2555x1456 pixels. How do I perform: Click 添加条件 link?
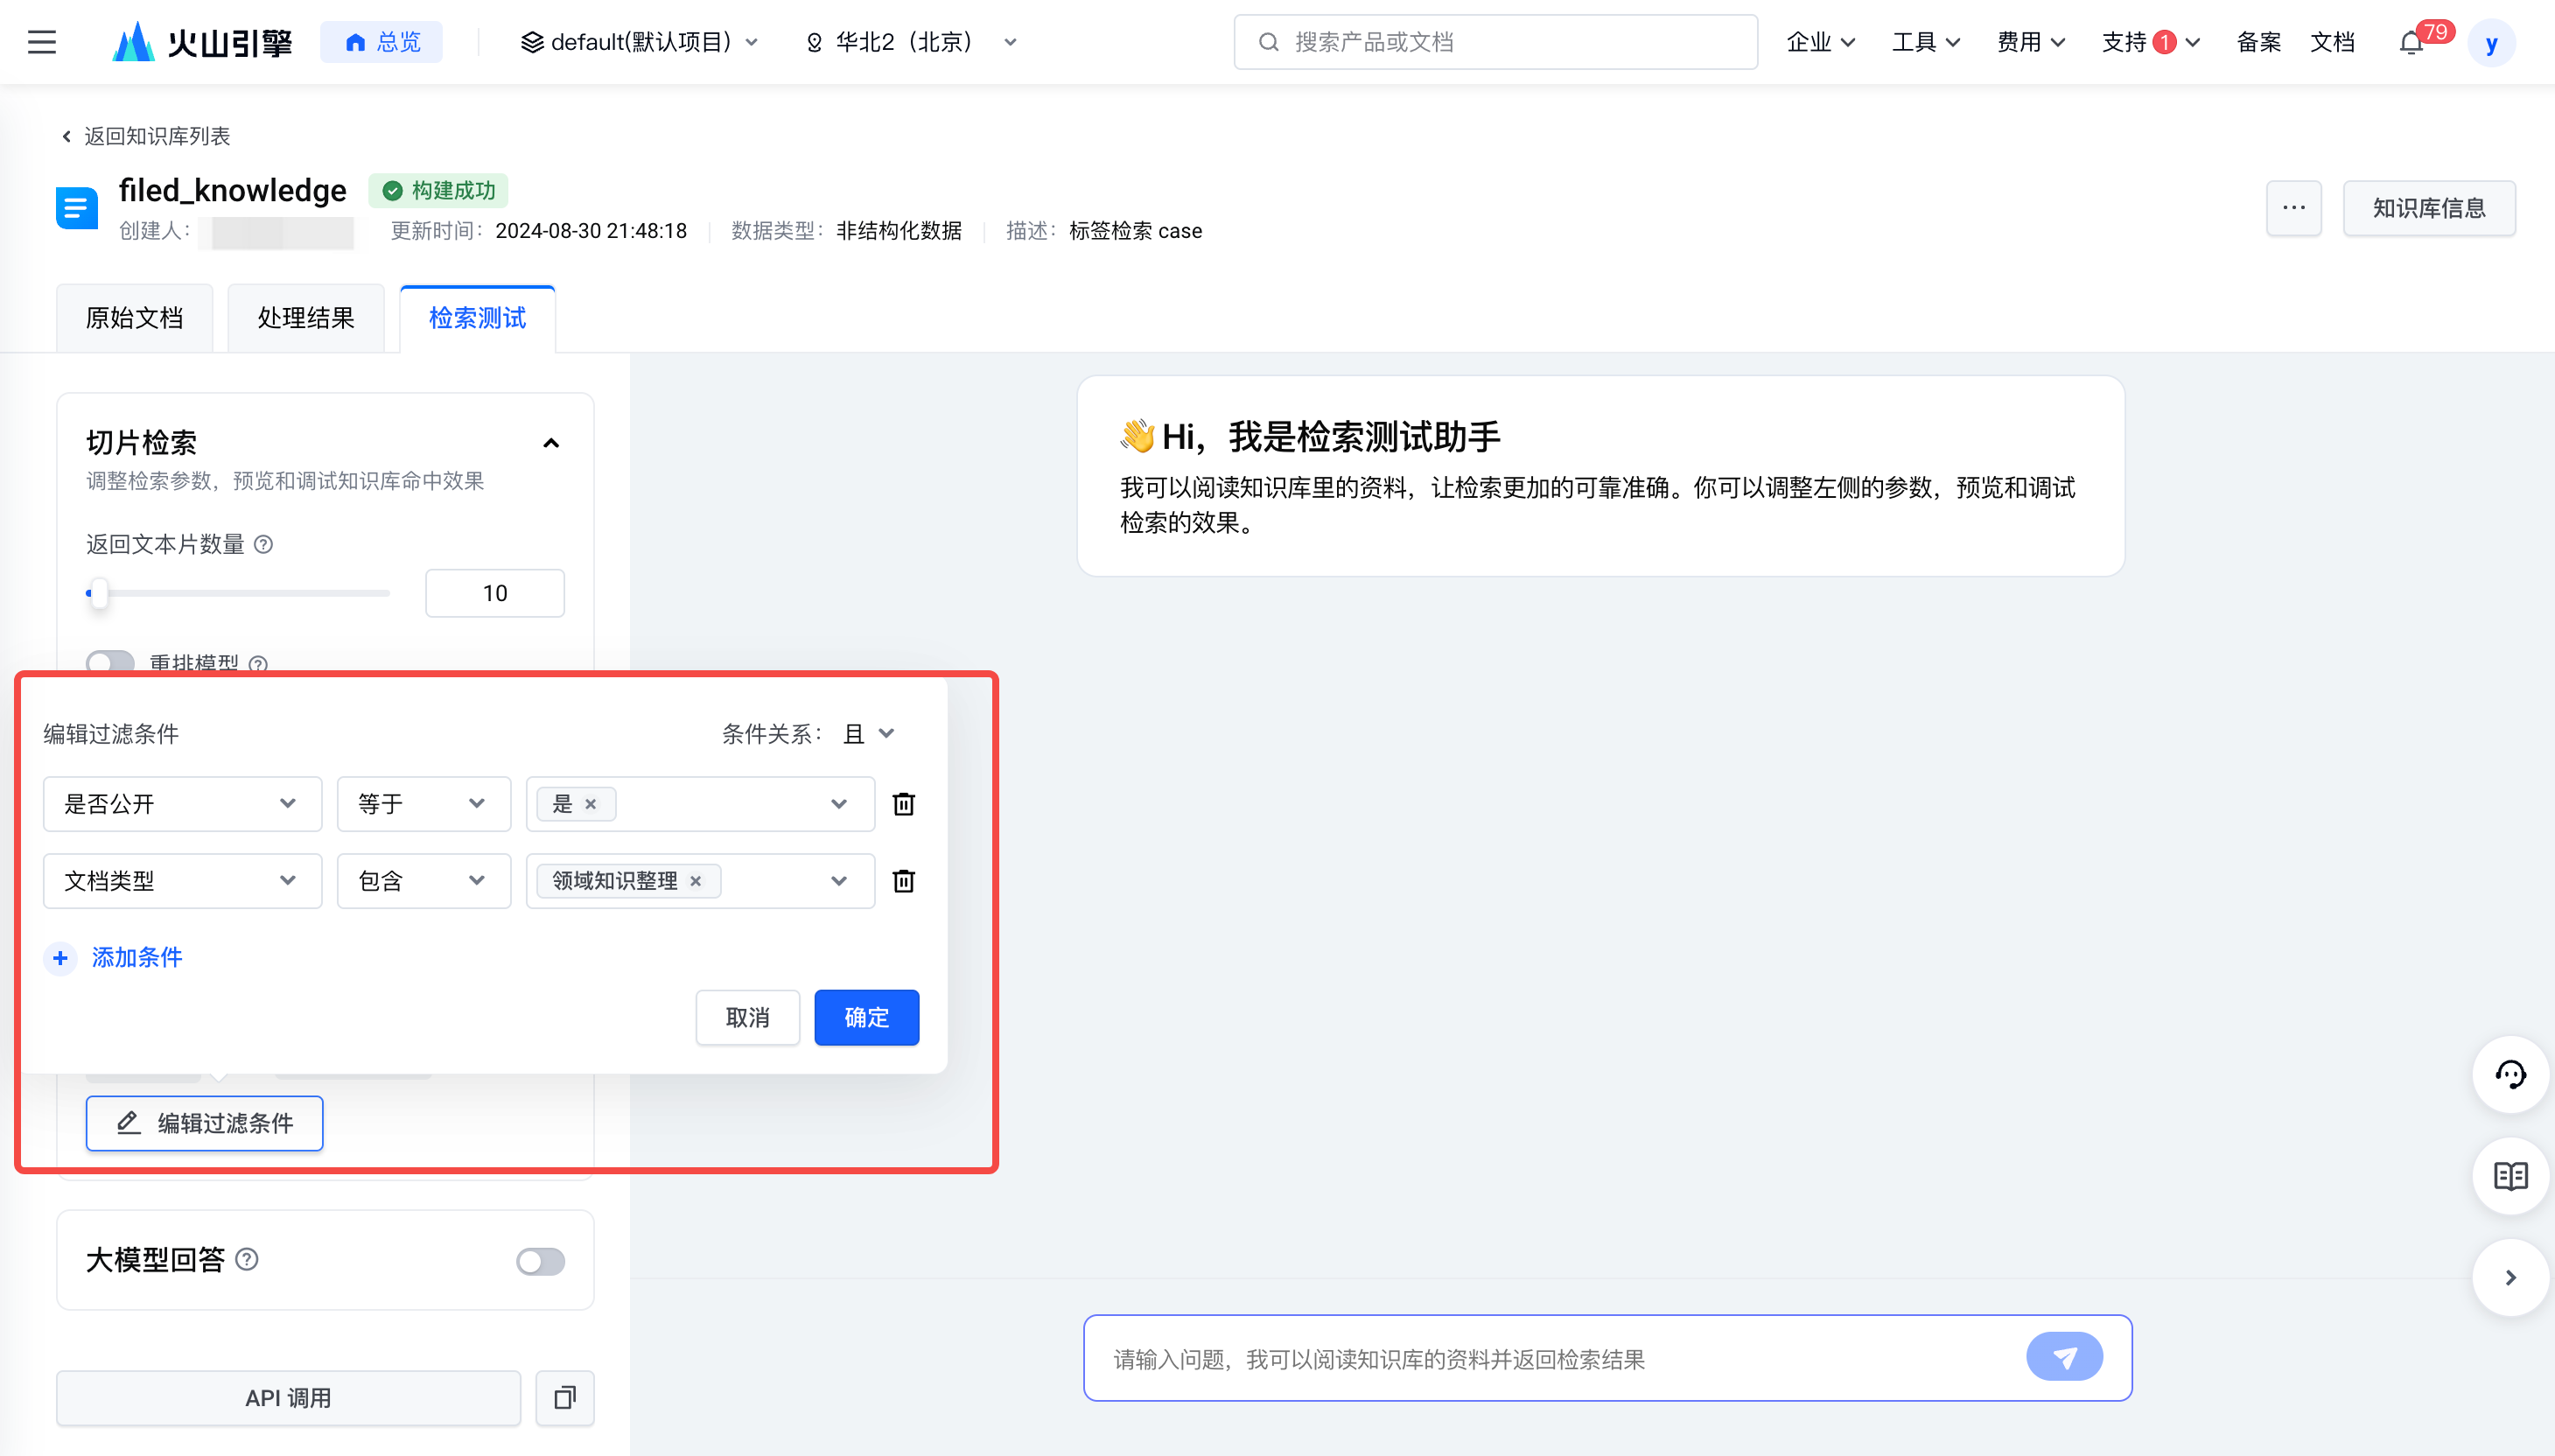[137, 958]
